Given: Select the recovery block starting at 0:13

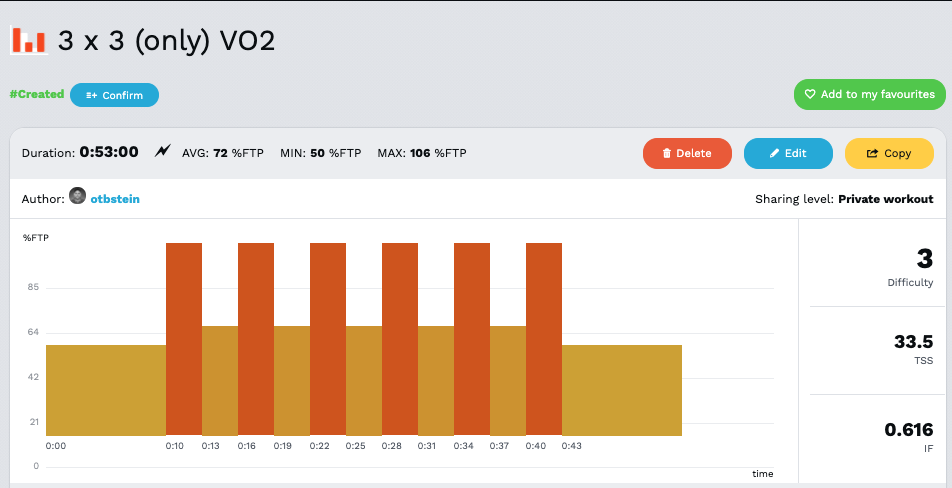Looking at the screenshot, I should pos(220,380).
